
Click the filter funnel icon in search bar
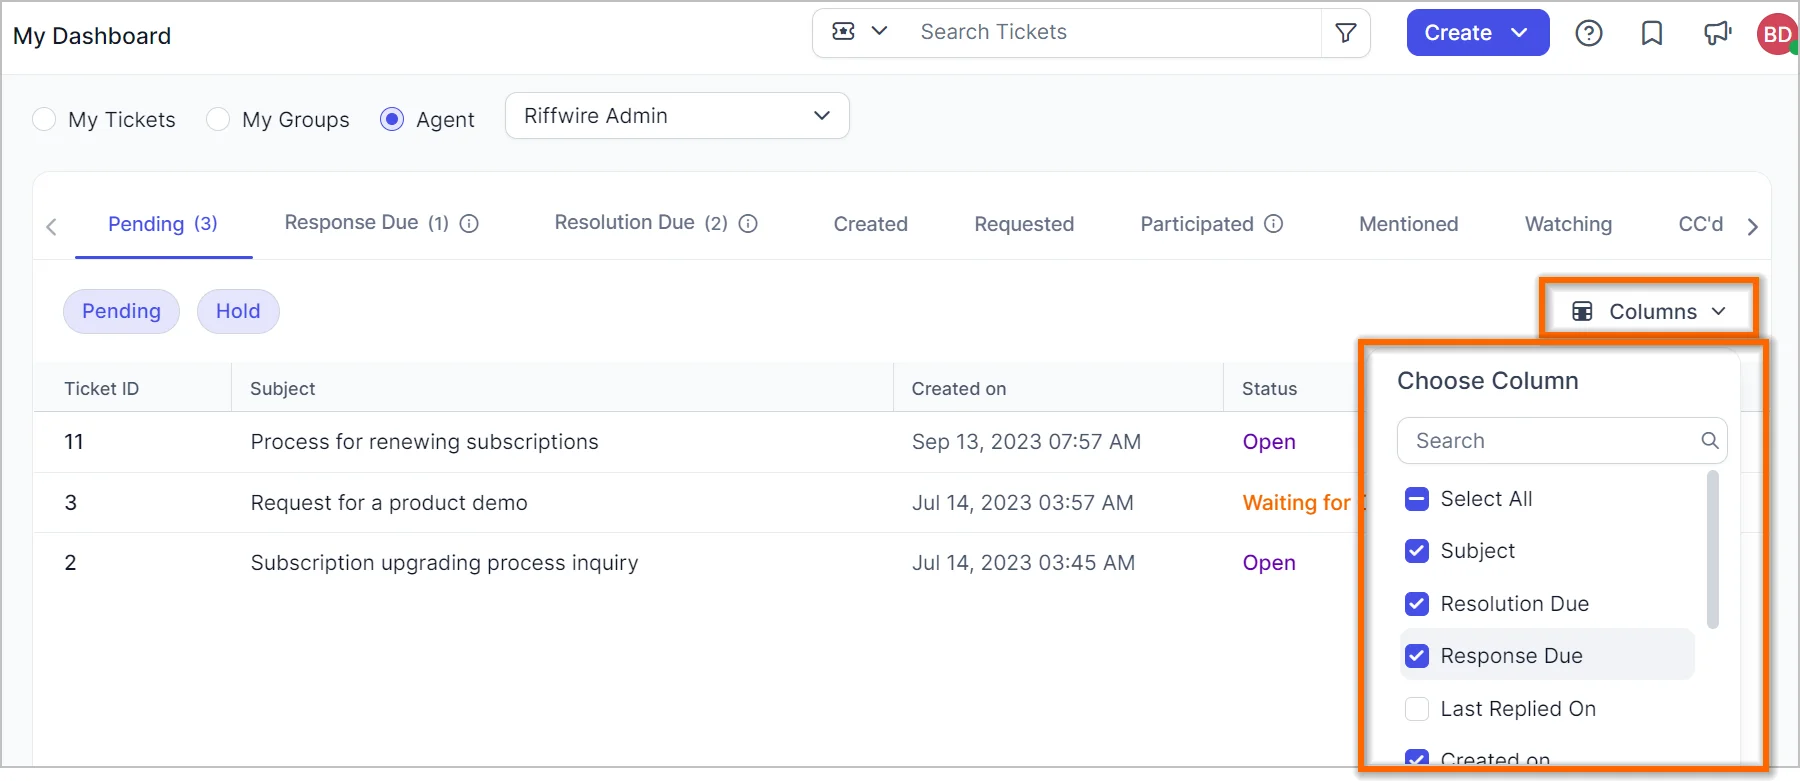click(1346, 33)
